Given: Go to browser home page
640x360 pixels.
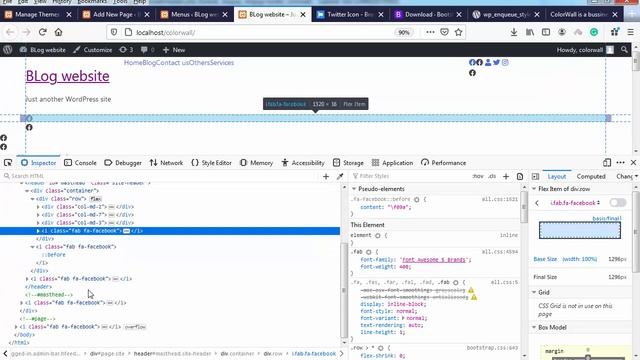Looking at the screenshot, I should pyautogui.click(x=58, y=32).
